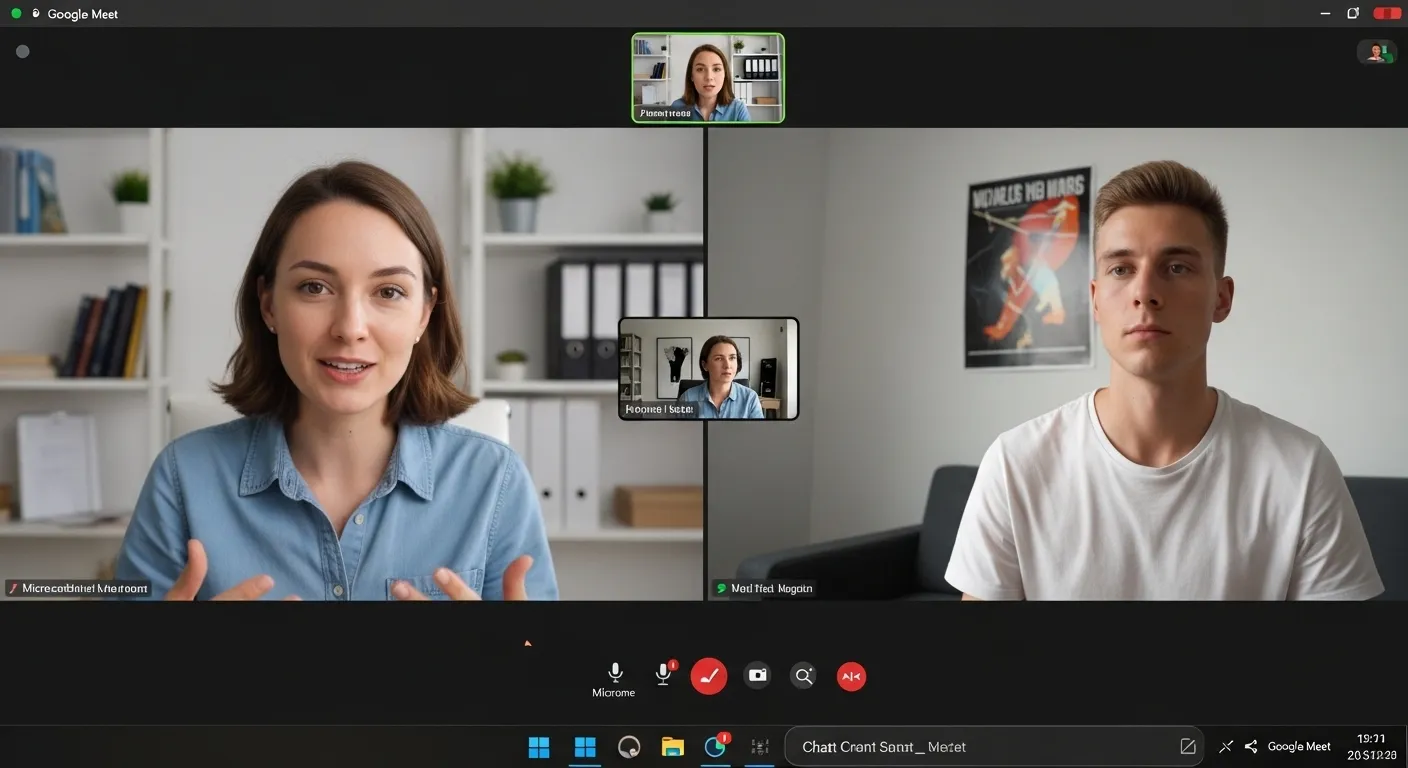Screen dimensions: 1408x768
Task: Open File Explorer from the taskbar
Action: click(x=673, y=747)
